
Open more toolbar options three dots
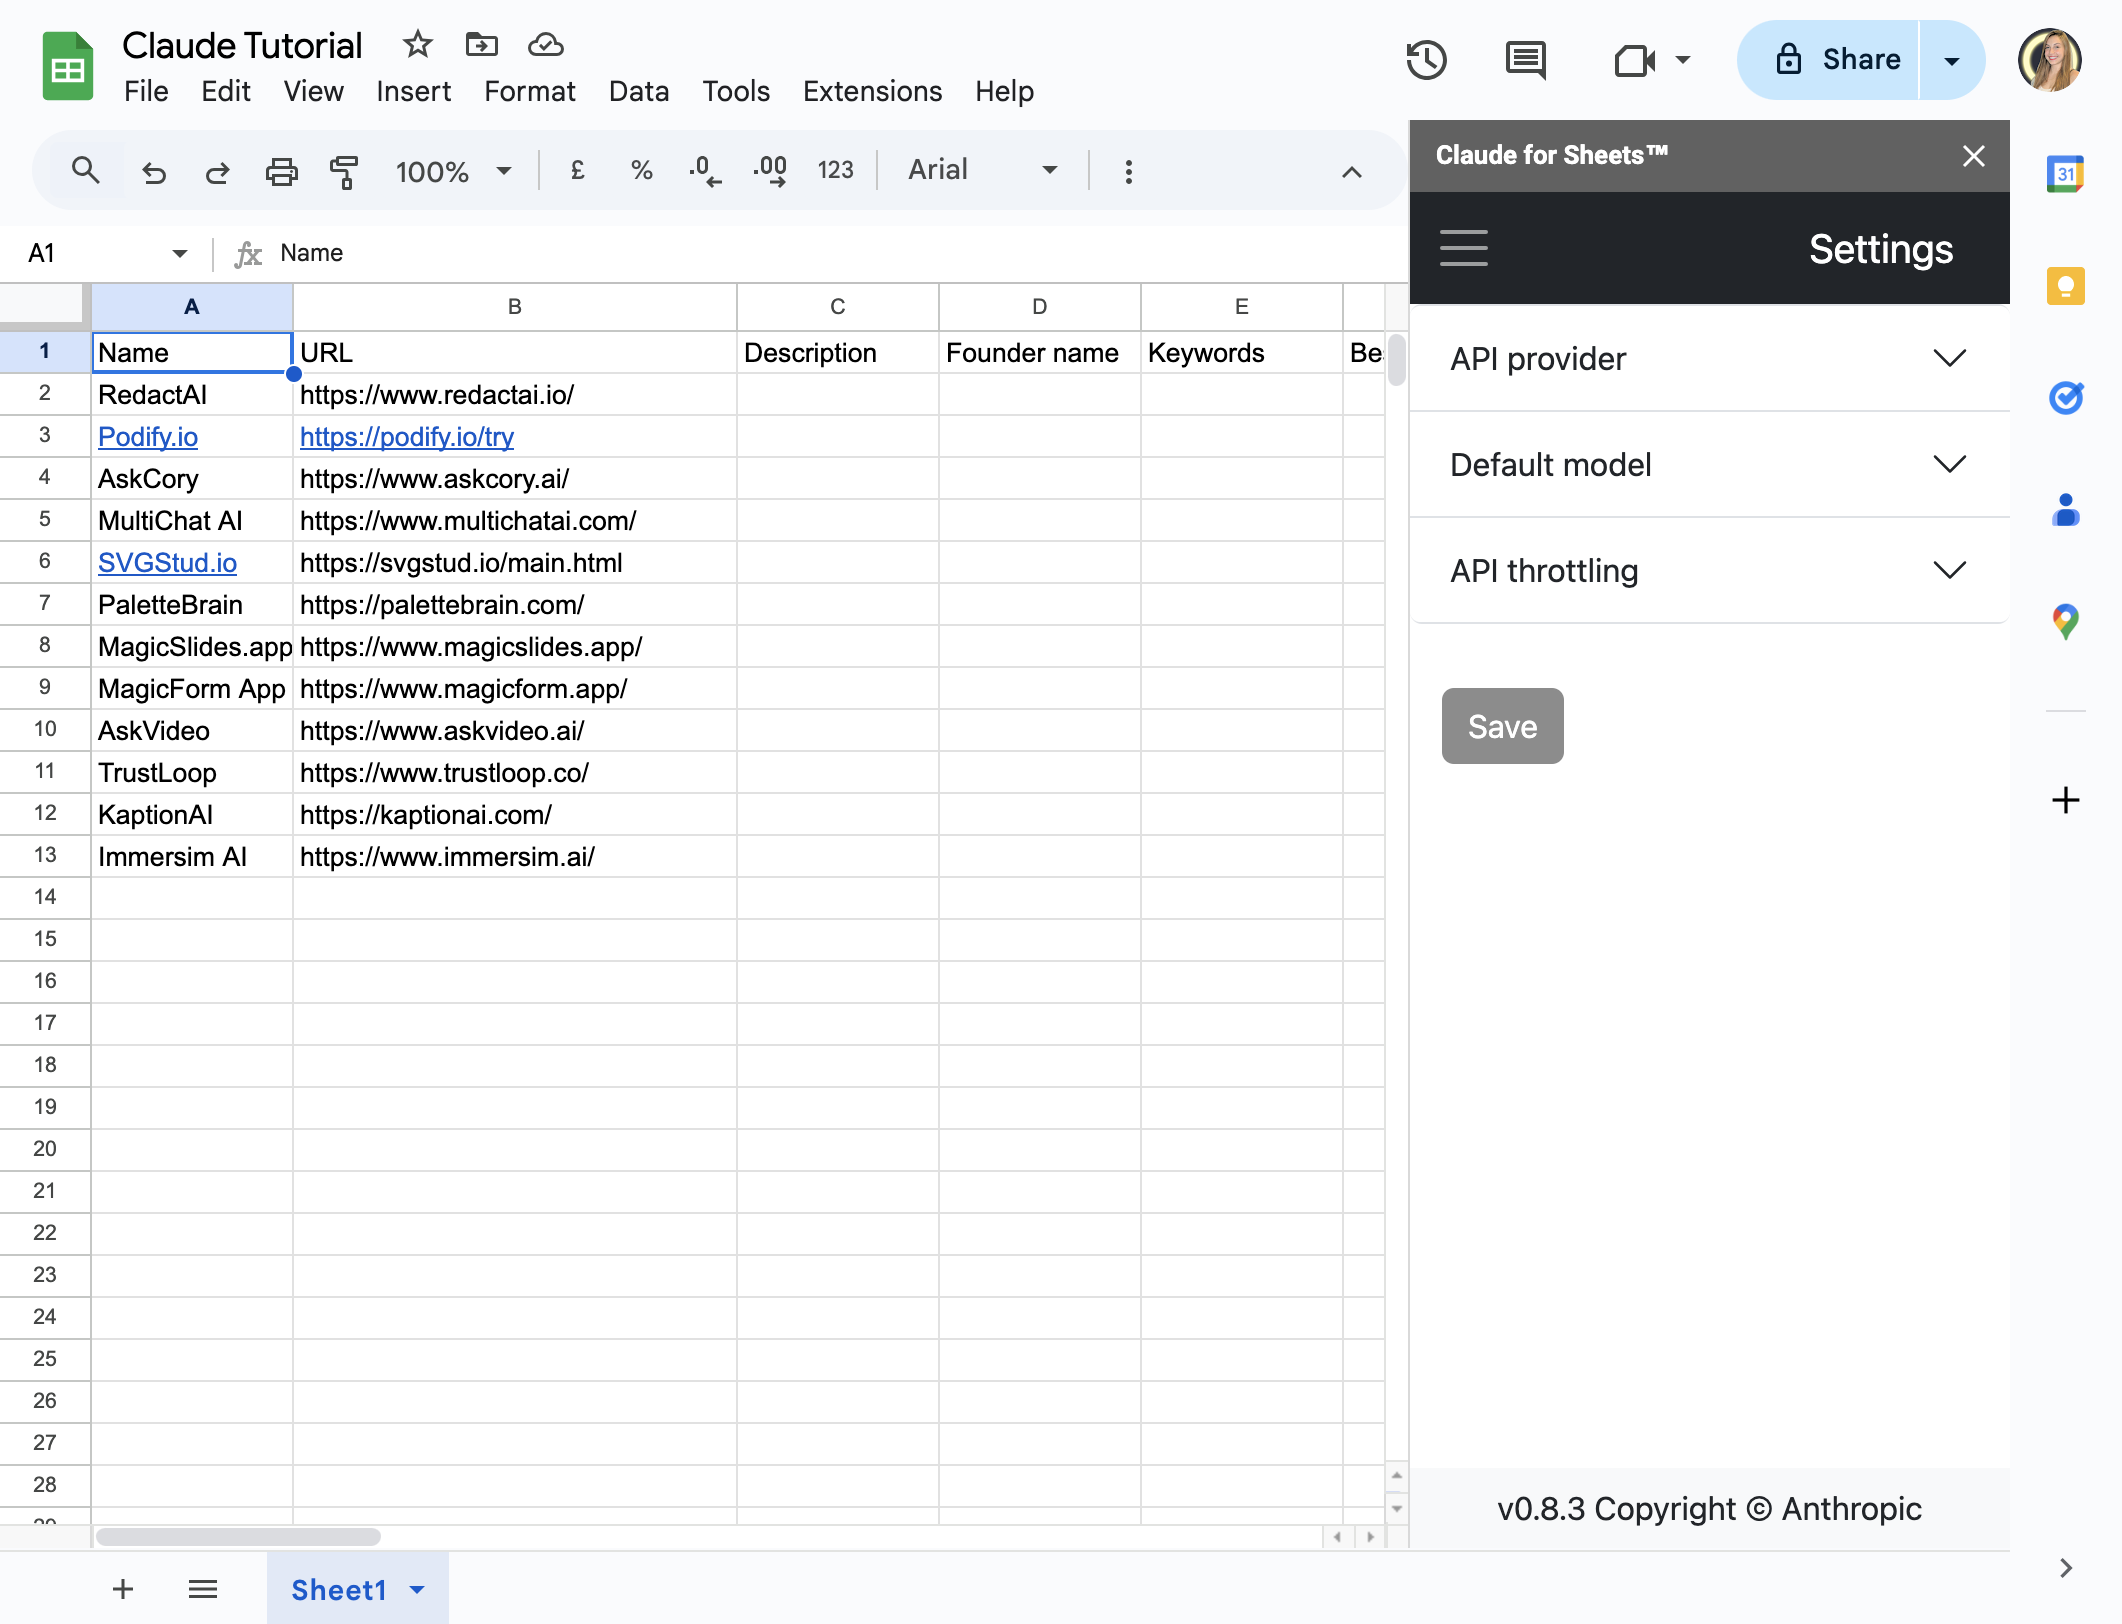point(1129,172)
